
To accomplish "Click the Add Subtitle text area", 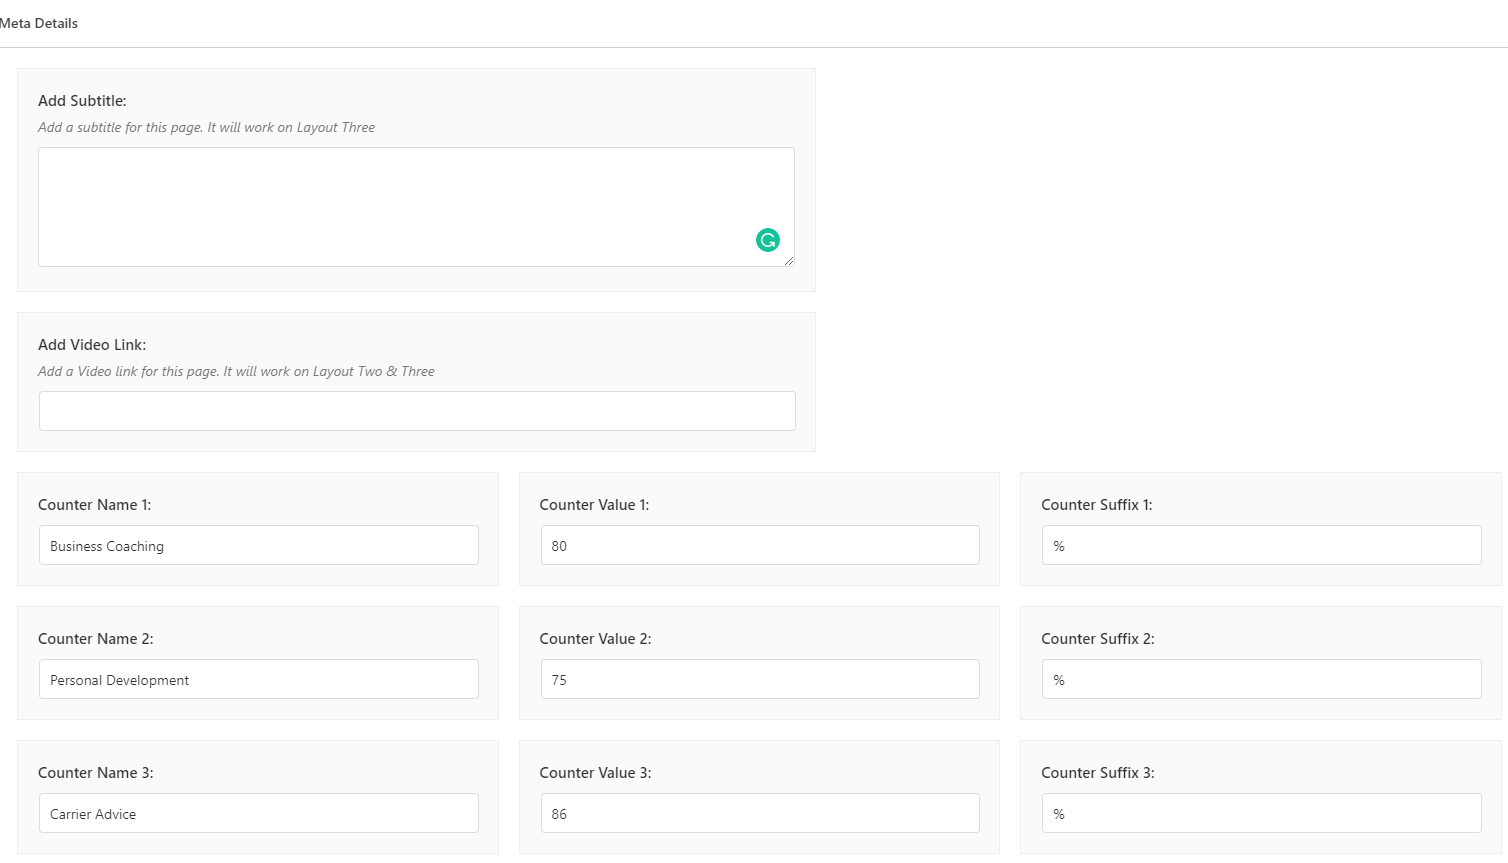I will click(416, 207).
